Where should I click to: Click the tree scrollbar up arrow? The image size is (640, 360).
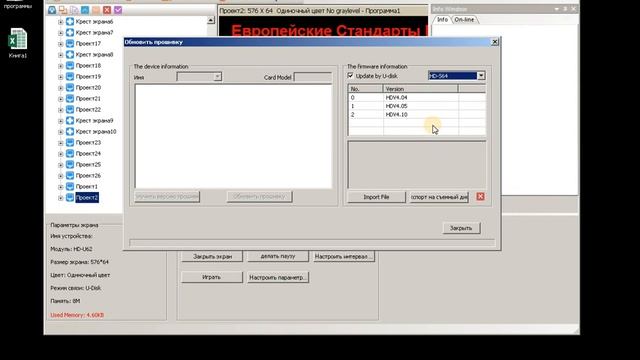pos(211,20)
